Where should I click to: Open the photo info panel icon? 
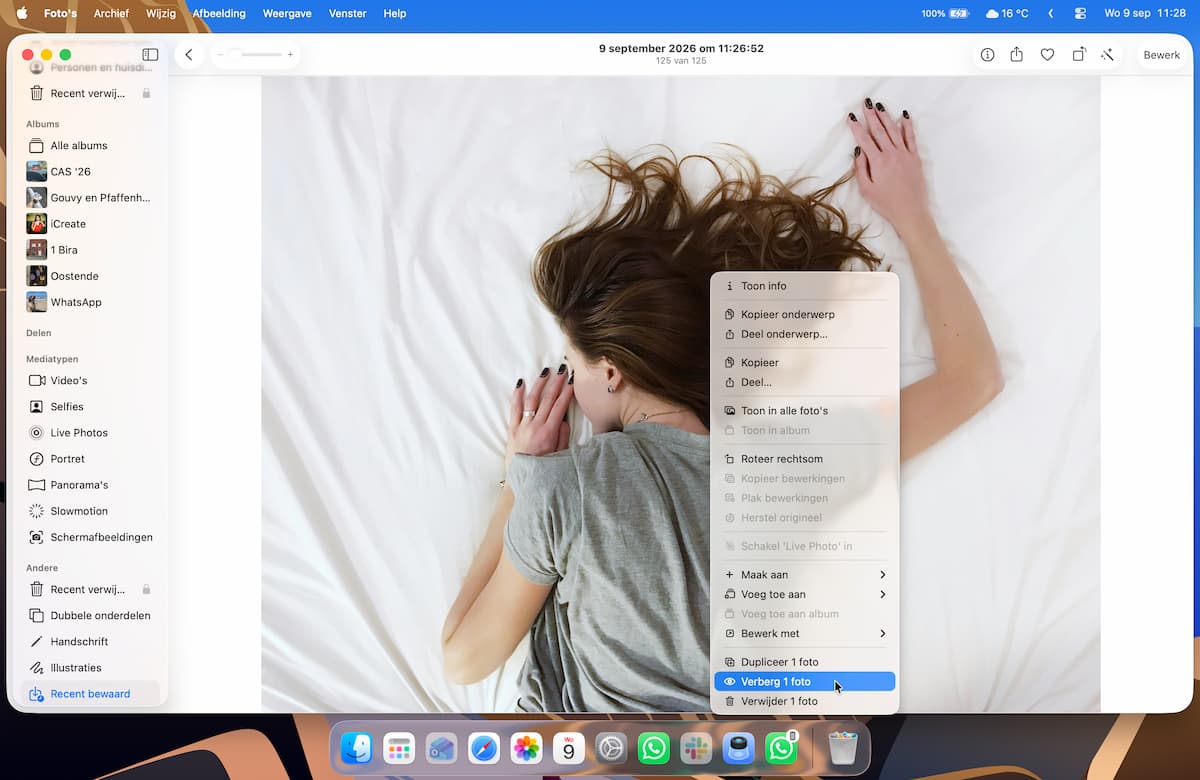click(x=987, y=55)
